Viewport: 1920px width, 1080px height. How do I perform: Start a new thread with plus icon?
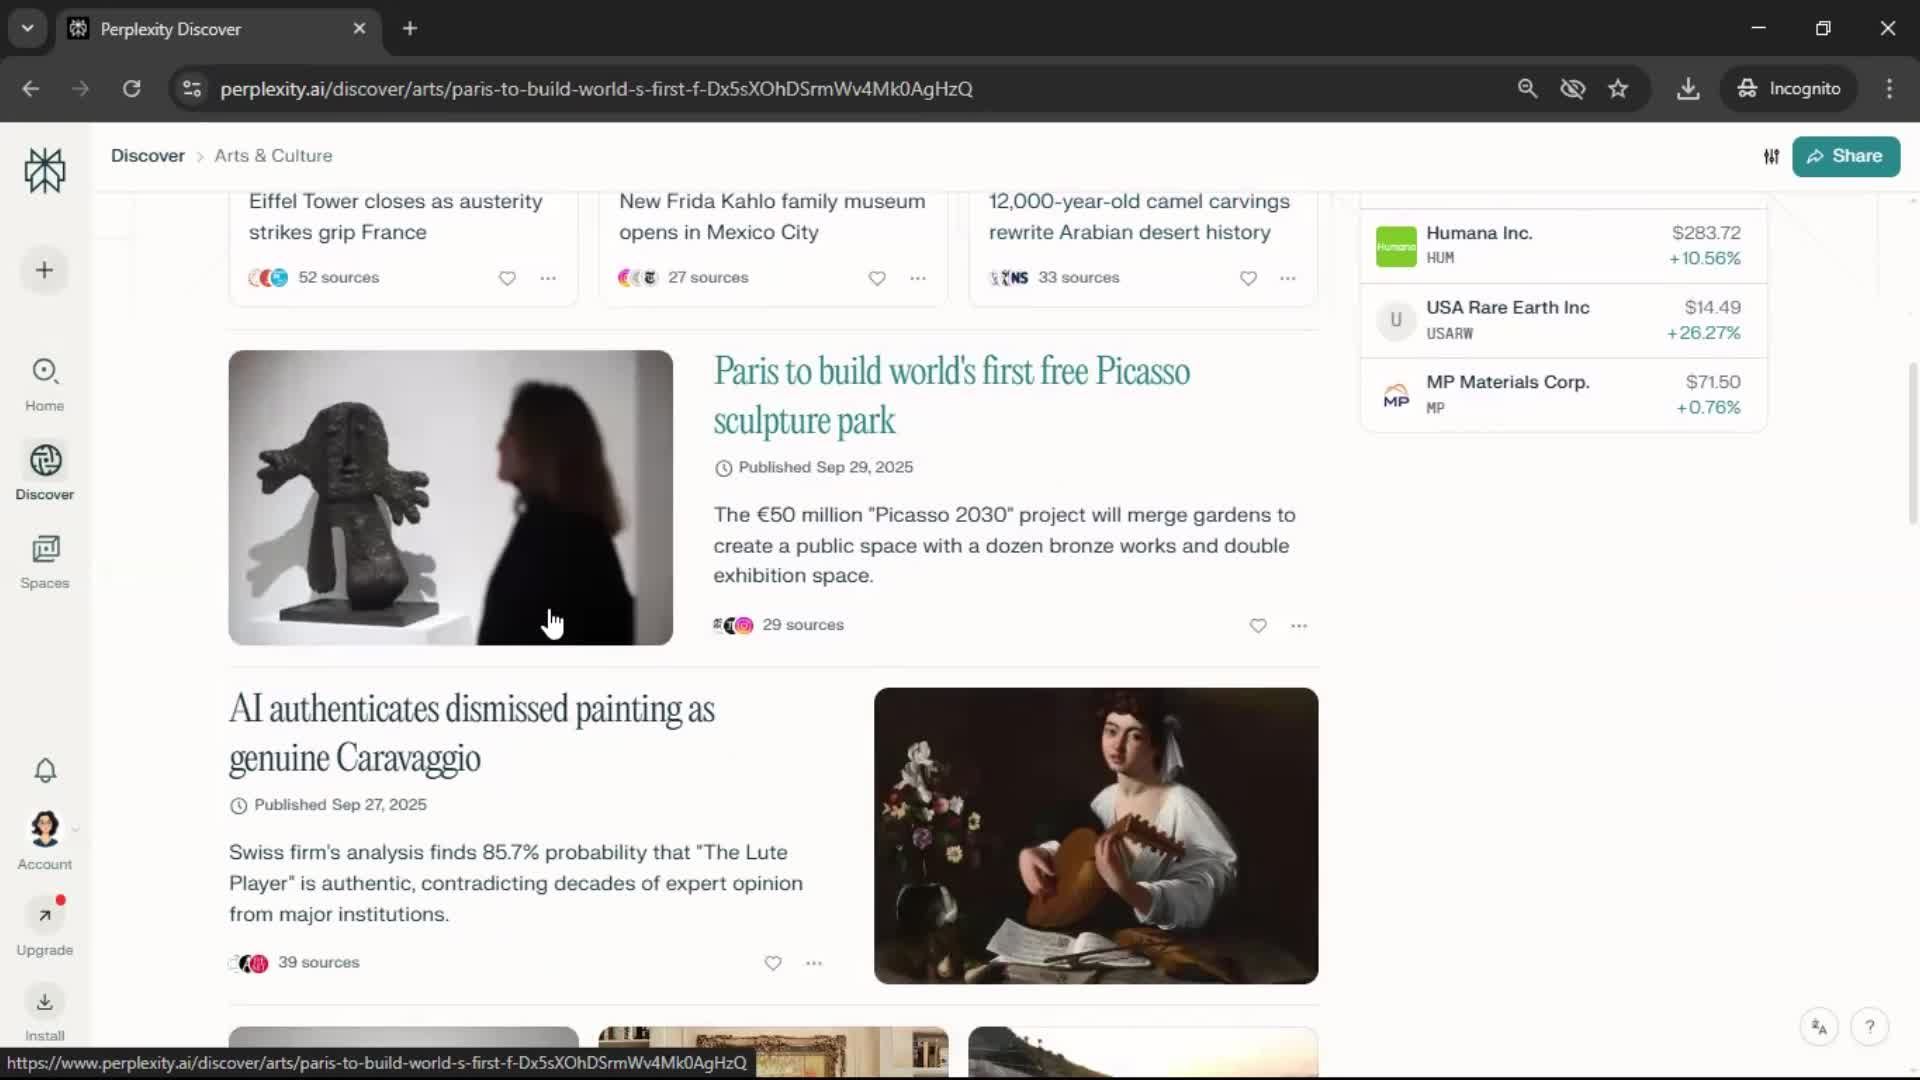point(45,270)
